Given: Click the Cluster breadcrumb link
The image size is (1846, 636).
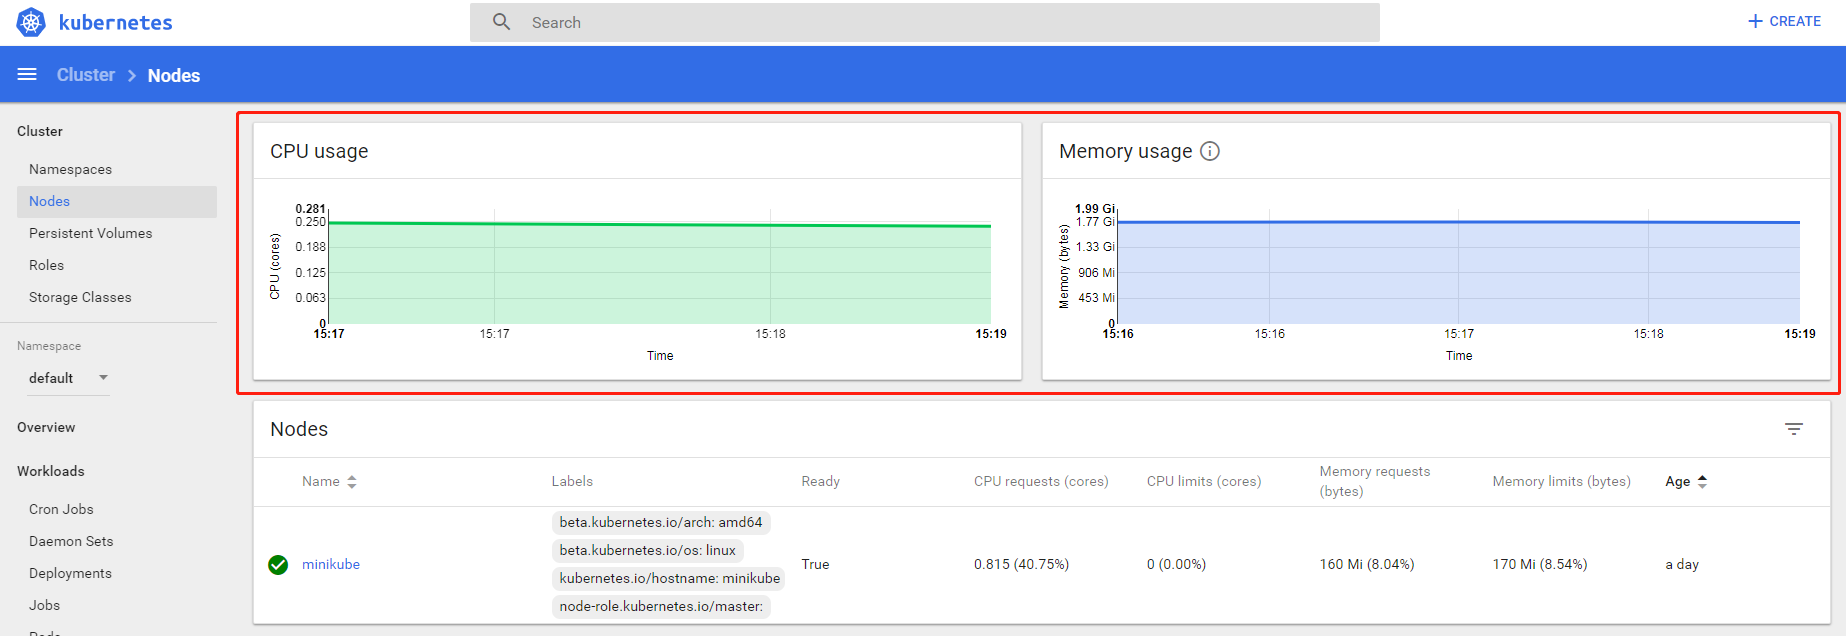Looking at the screenshot, I should [86, 75].
